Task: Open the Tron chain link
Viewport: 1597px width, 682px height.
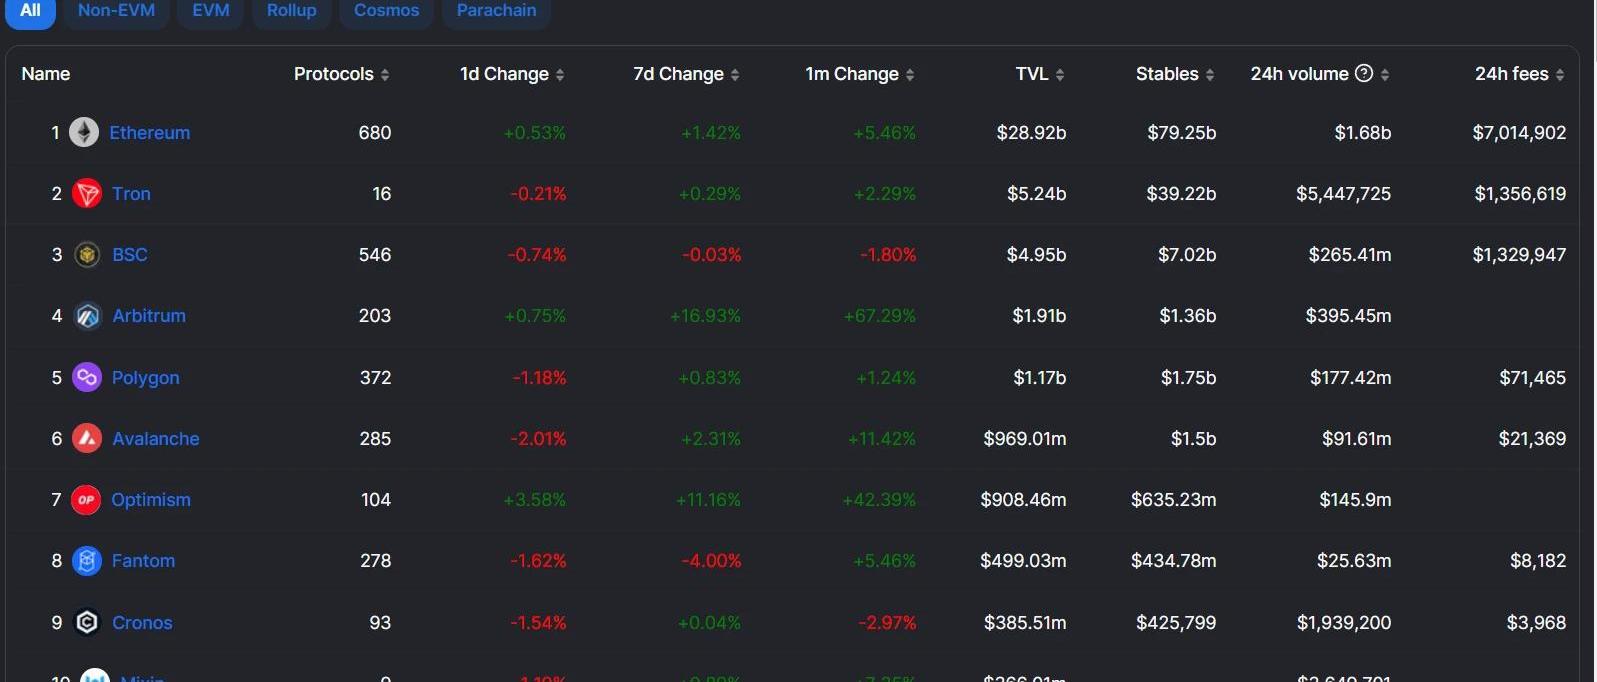Action: coord(131,194)
